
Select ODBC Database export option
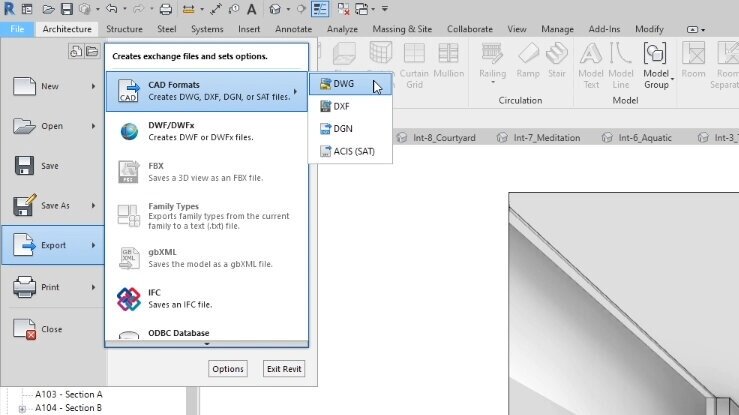(x=207, y=333)
